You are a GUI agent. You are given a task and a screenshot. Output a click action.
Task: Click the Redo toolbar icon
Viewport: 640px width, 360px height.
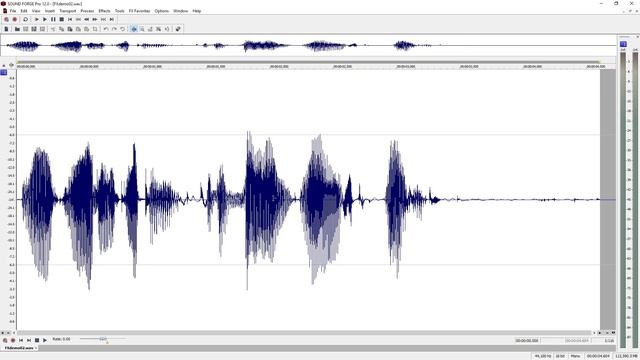pyautogui.click(x=114, y=29)
